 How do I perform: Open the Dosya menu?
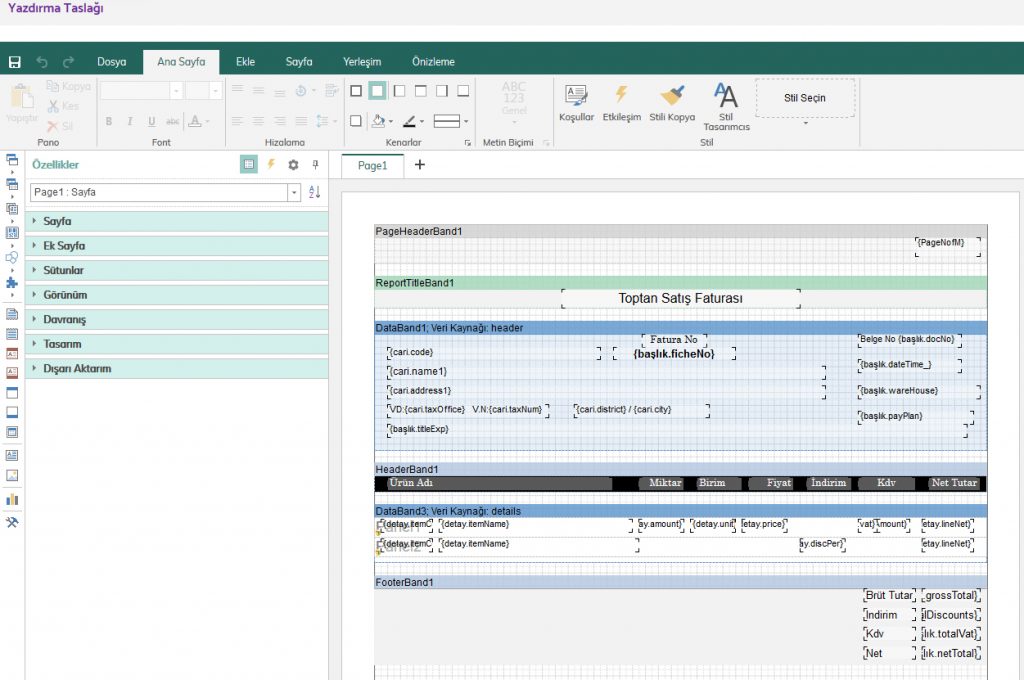point(112,62)
